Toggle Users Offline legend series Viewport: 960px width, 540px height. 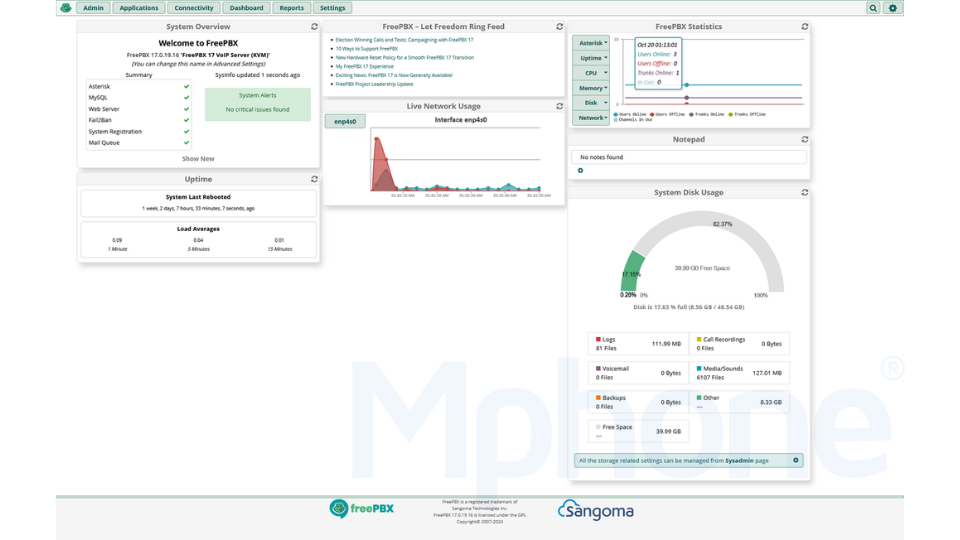[x=668, y=114]
